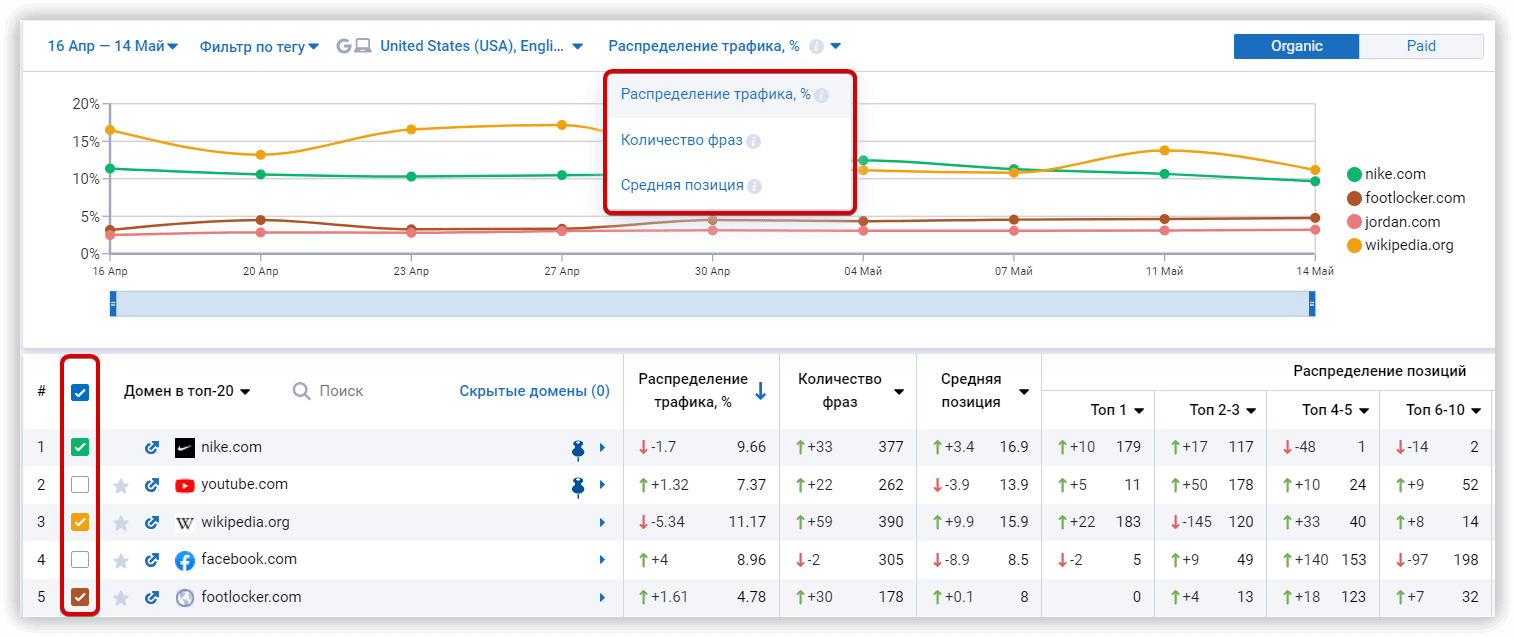Click the info icon next to Количество фраз

click(753, 140)
